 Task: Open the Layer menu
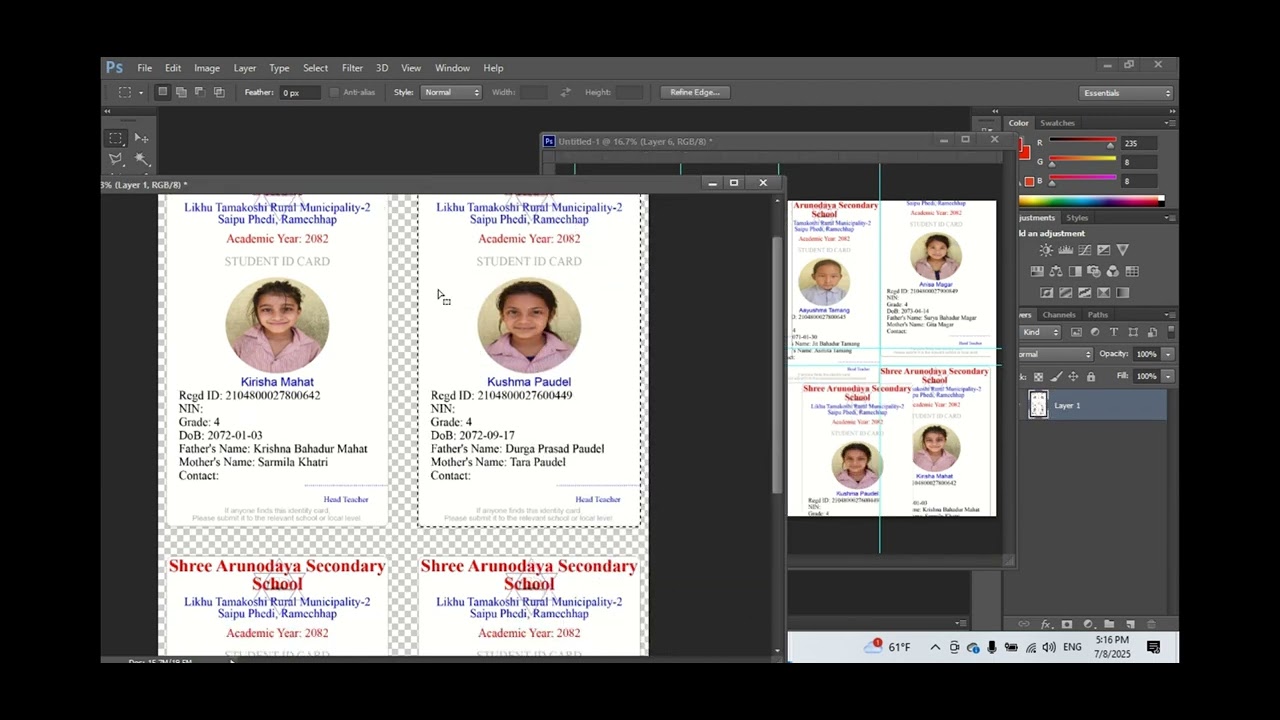[x=245, y=68]
